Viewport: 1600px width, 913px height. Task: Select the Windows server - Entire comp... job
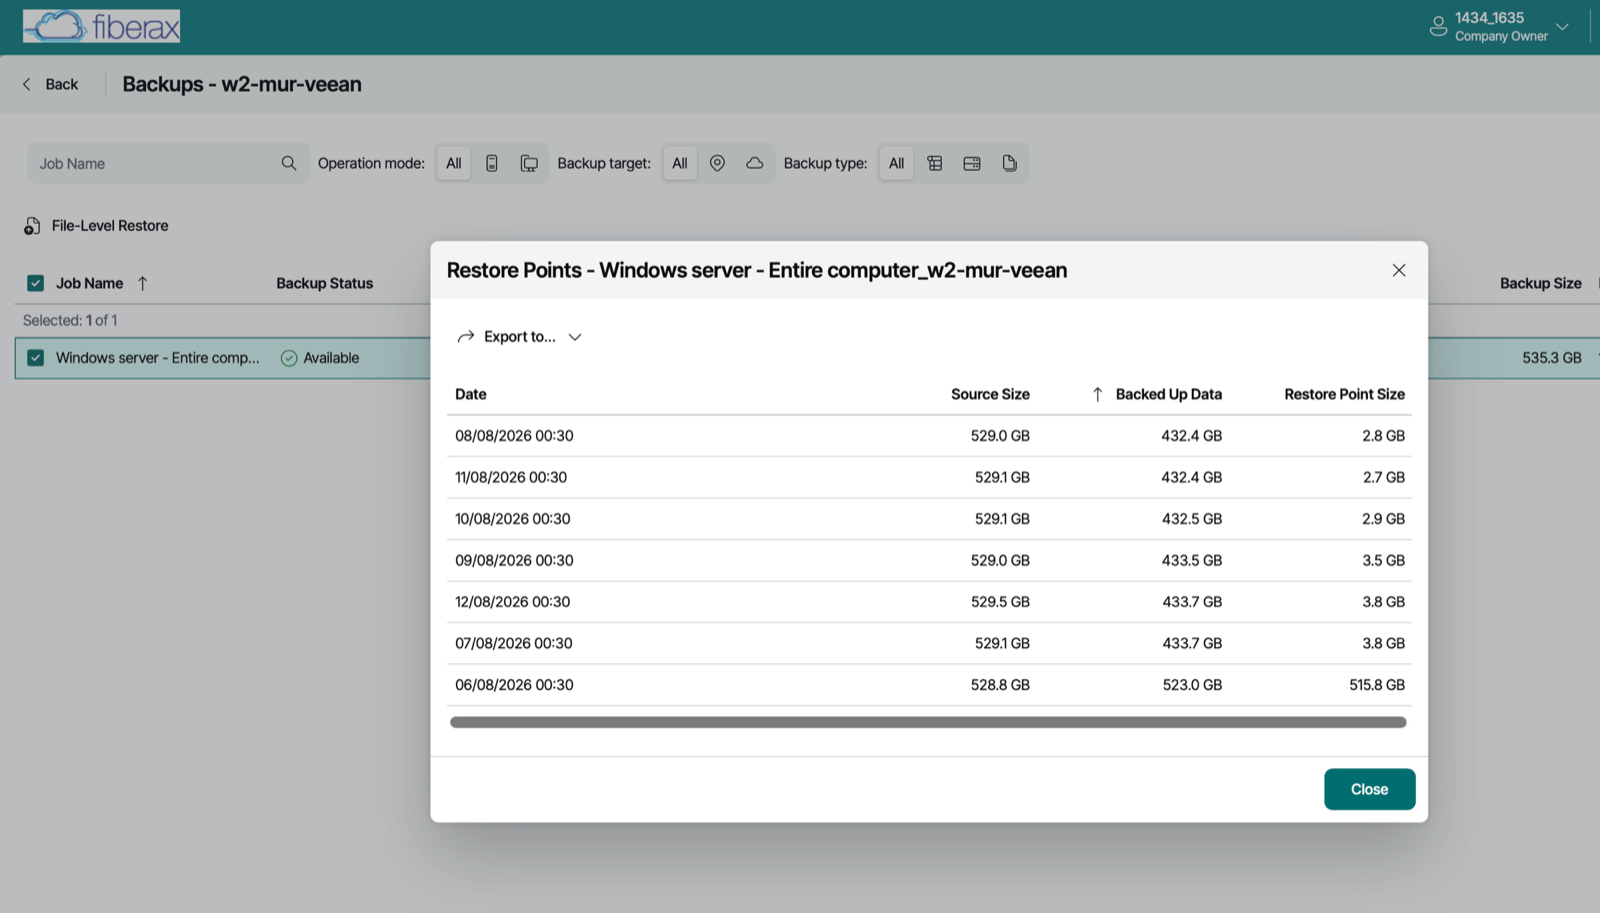pyautogui.click(x=157, y=358)
